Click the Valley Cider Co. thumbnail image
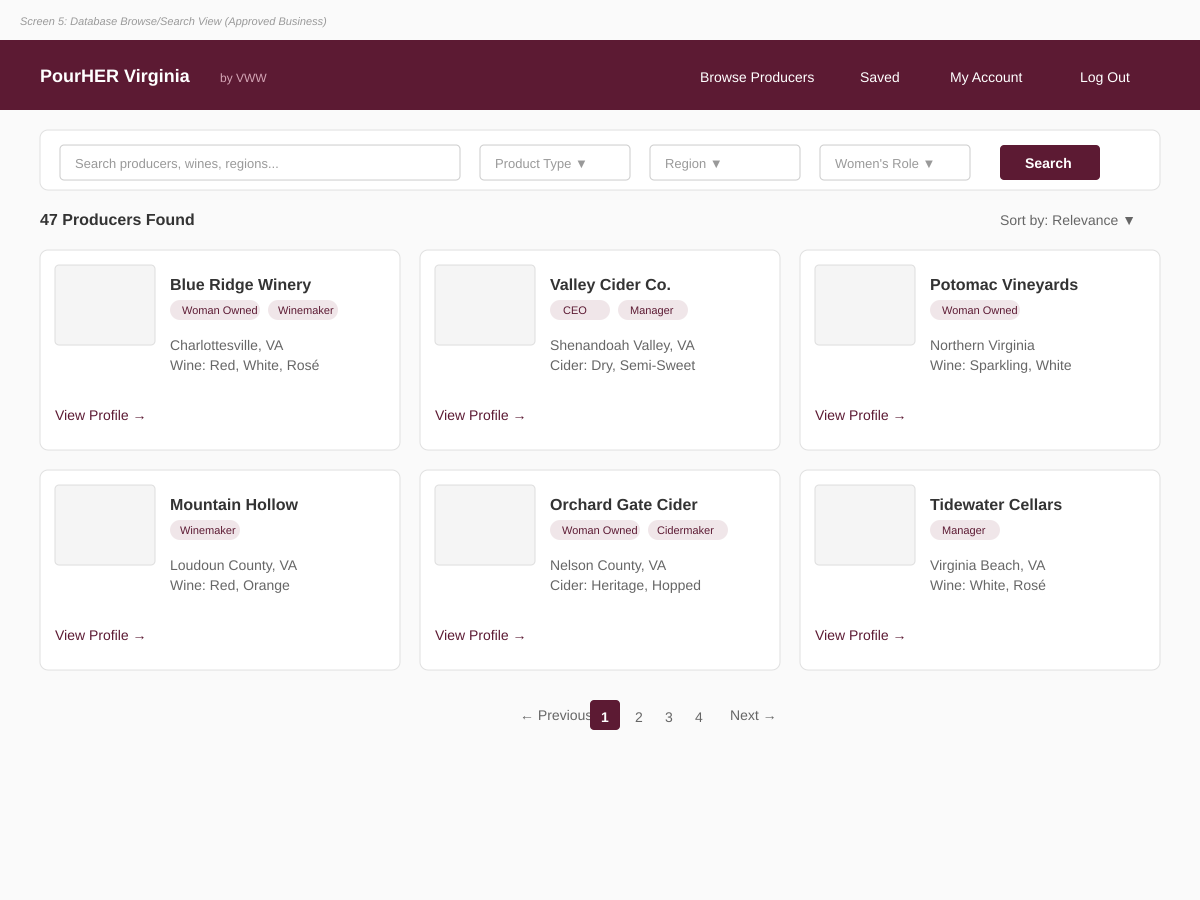This screenshot has height=900, width=1200. click(485, 305)
